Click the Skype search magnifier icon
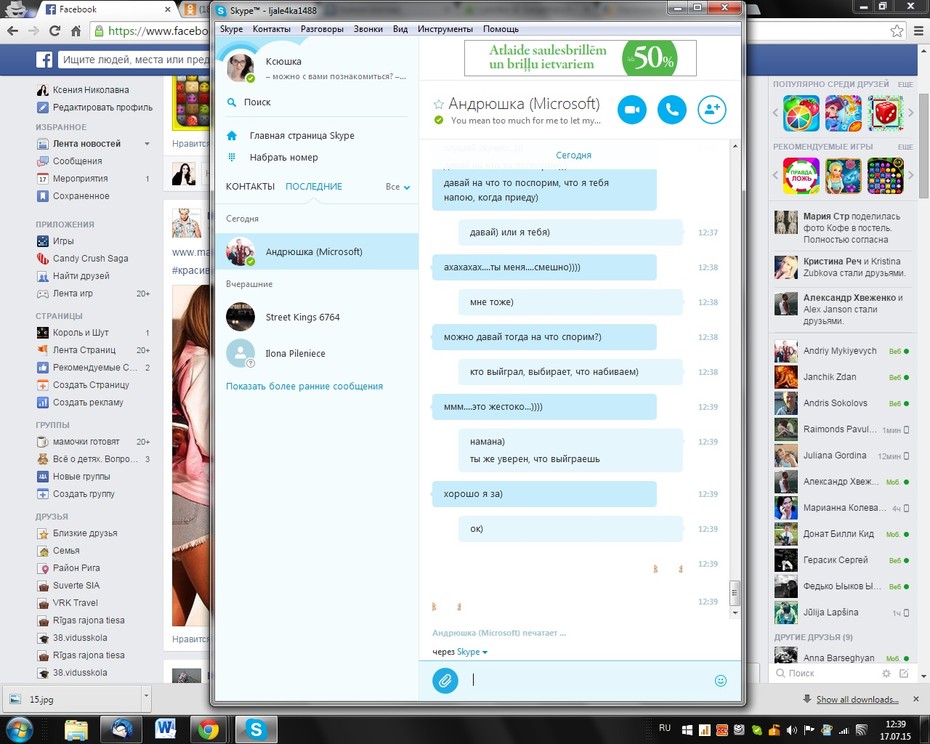This screenshot has height=744, width=930. pos(231,103)
